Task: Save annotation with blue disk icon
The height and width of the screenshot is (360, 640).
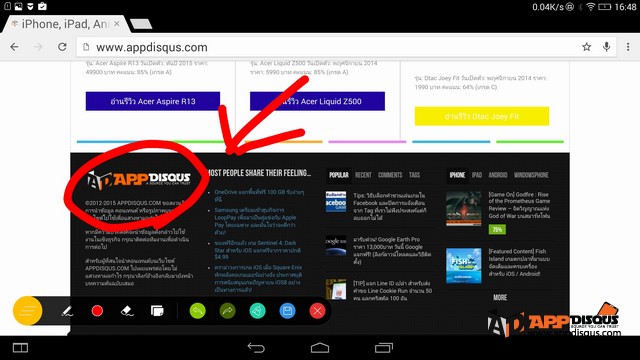Action: click(287, 311)
